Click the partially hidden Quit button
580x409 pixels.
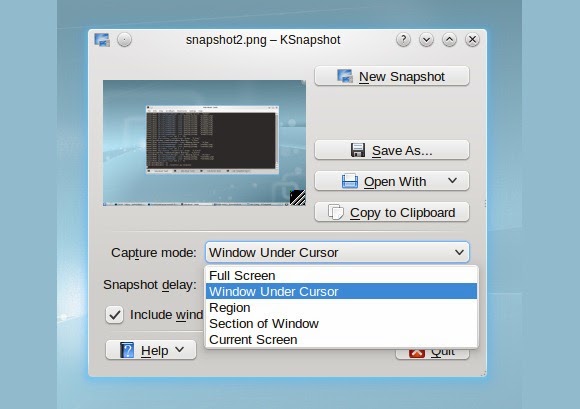(x=432, y=354)
